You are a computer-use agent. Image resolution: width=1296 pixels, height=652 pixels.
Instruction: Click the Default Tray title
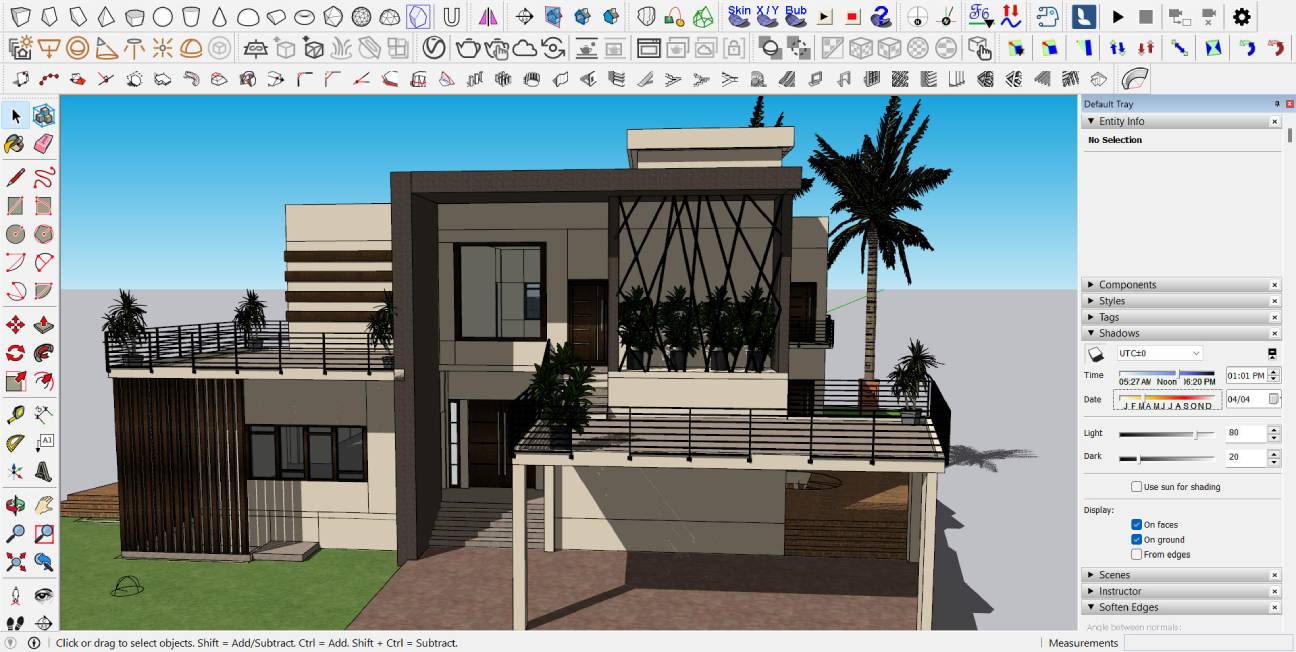tap(1108, 104)
